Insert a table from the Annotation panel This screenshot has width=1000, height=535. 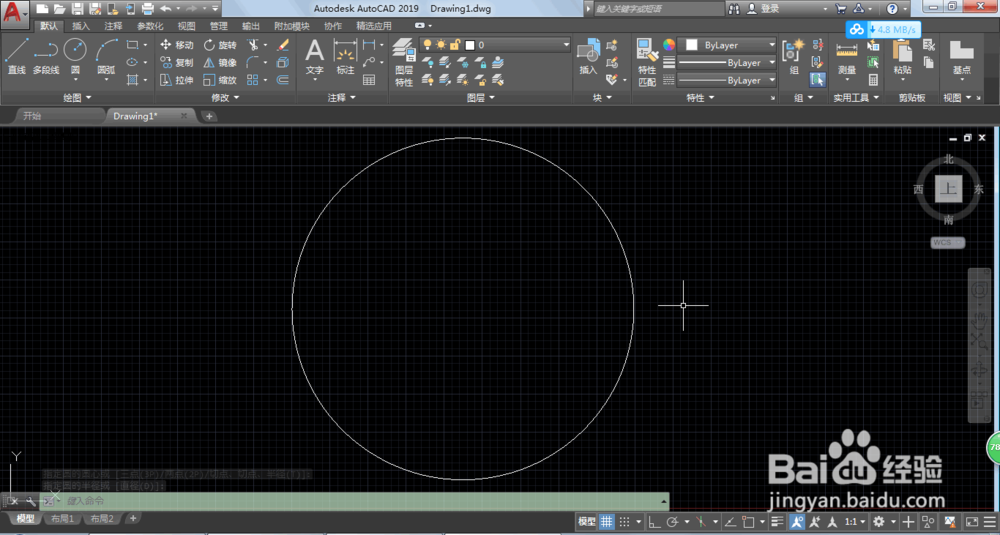[x=369, y=80]
